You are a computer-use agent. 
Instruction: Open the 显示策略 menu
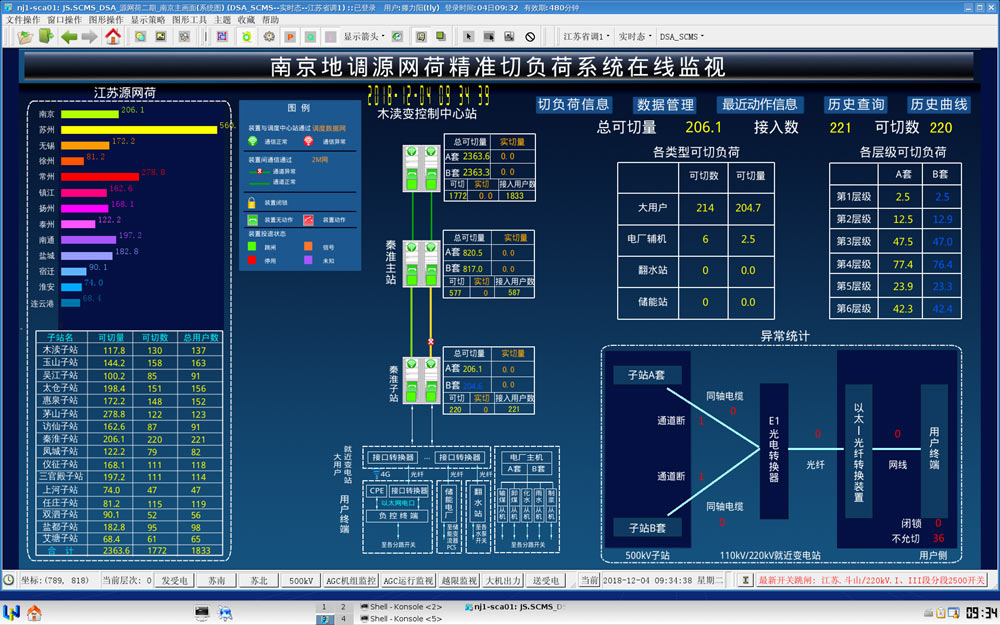[x=148, y=20]
